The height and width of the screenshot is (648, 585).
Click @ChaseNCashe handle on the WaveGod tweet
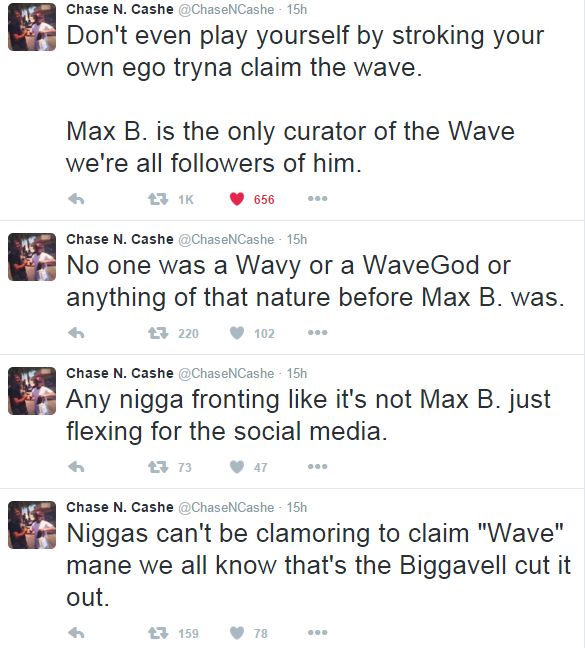pyautogui.click(x=226, y=239)
